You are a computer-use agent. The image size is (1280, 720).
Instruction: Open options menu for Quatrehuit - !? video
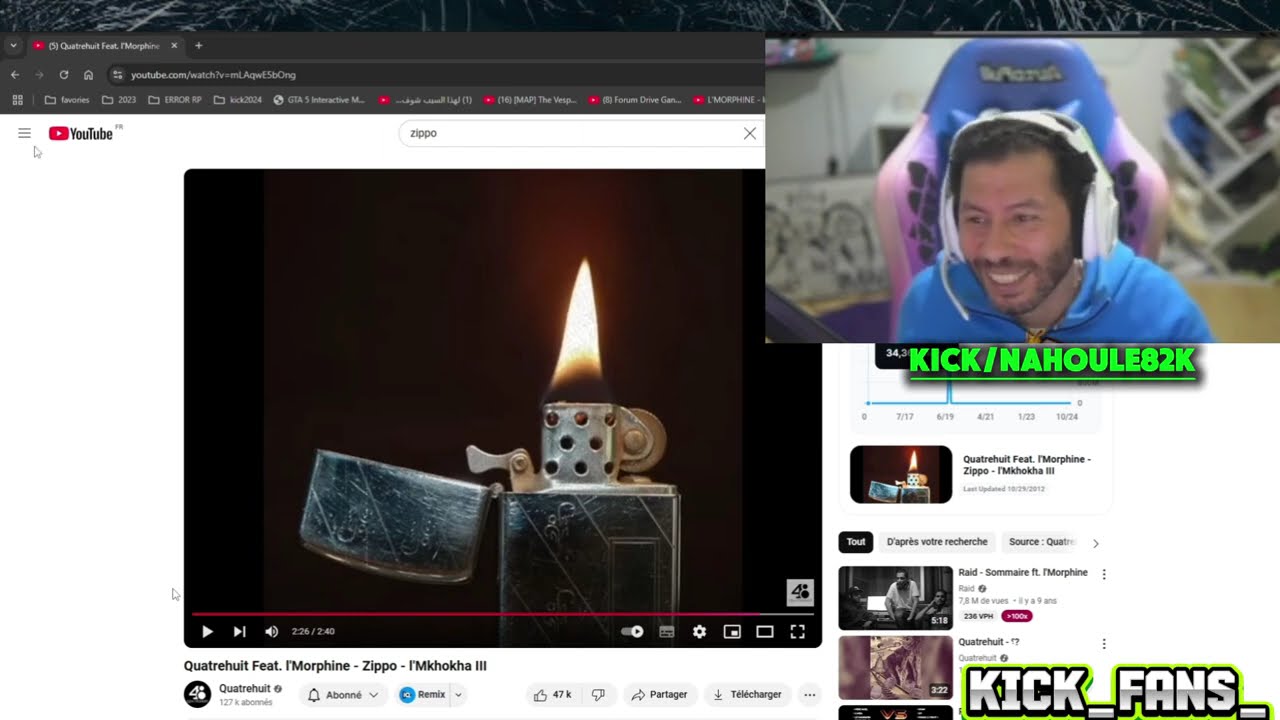point(1104,645)
